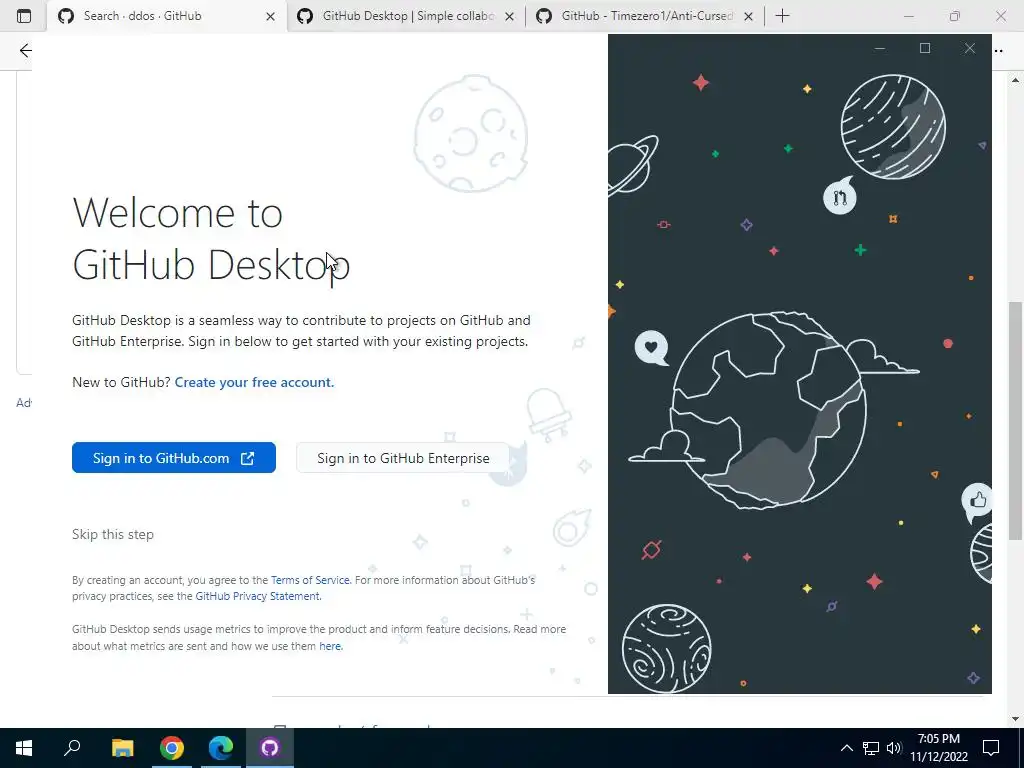
Task: Minimize the GitHub Desktop window
Action: click(x=880, y=48)
